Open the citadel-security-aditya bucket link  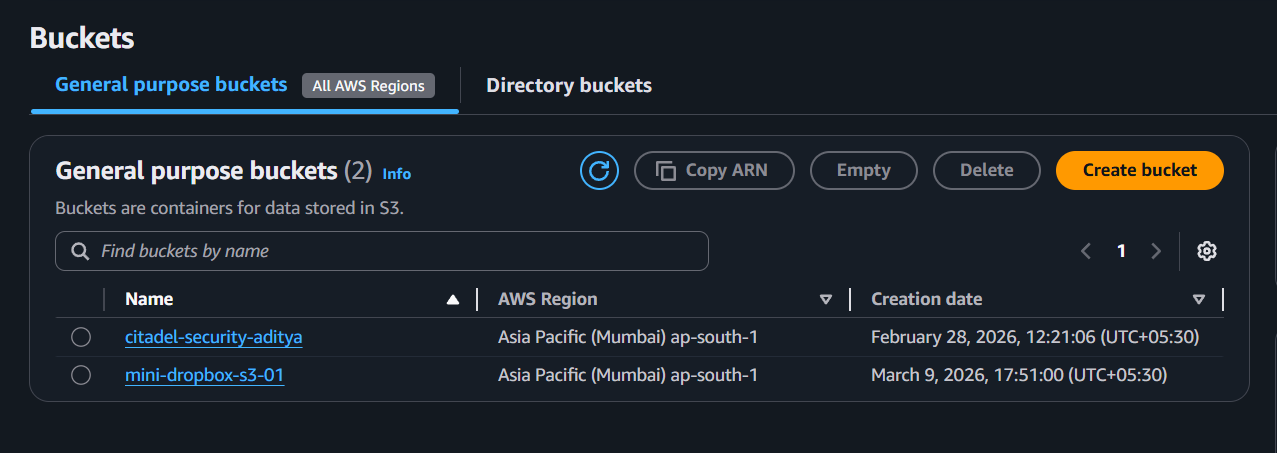click(x=213, y=338)
